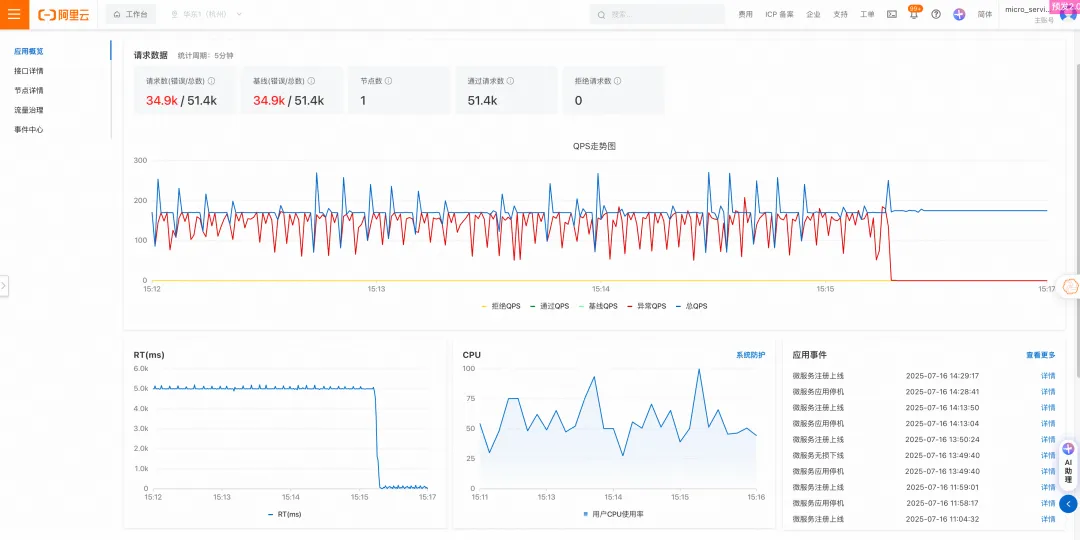Viewport: 1080px width, 540px height.
Task: Open 详情 for event at 11:58:17
Action: (1048, 503)
